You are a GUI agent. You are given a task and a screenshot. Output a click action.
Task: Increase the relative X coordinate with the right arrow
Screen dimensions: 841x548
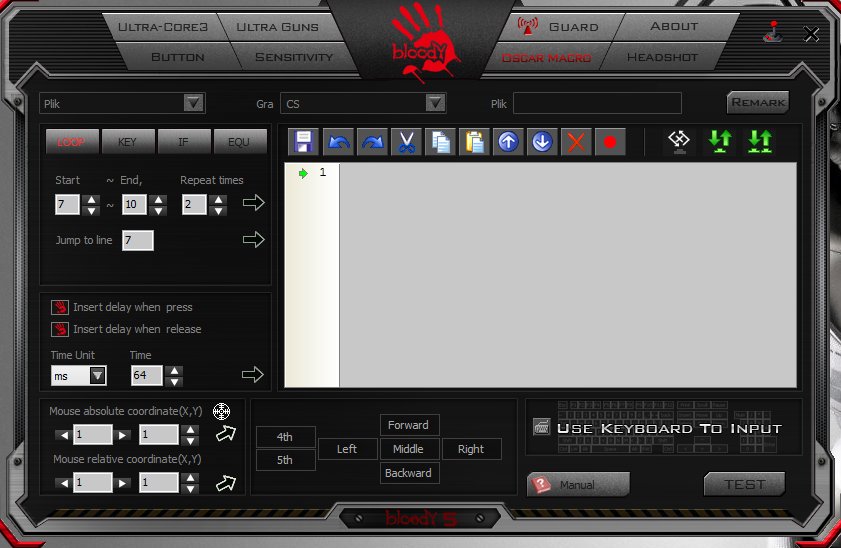point(123,483)
